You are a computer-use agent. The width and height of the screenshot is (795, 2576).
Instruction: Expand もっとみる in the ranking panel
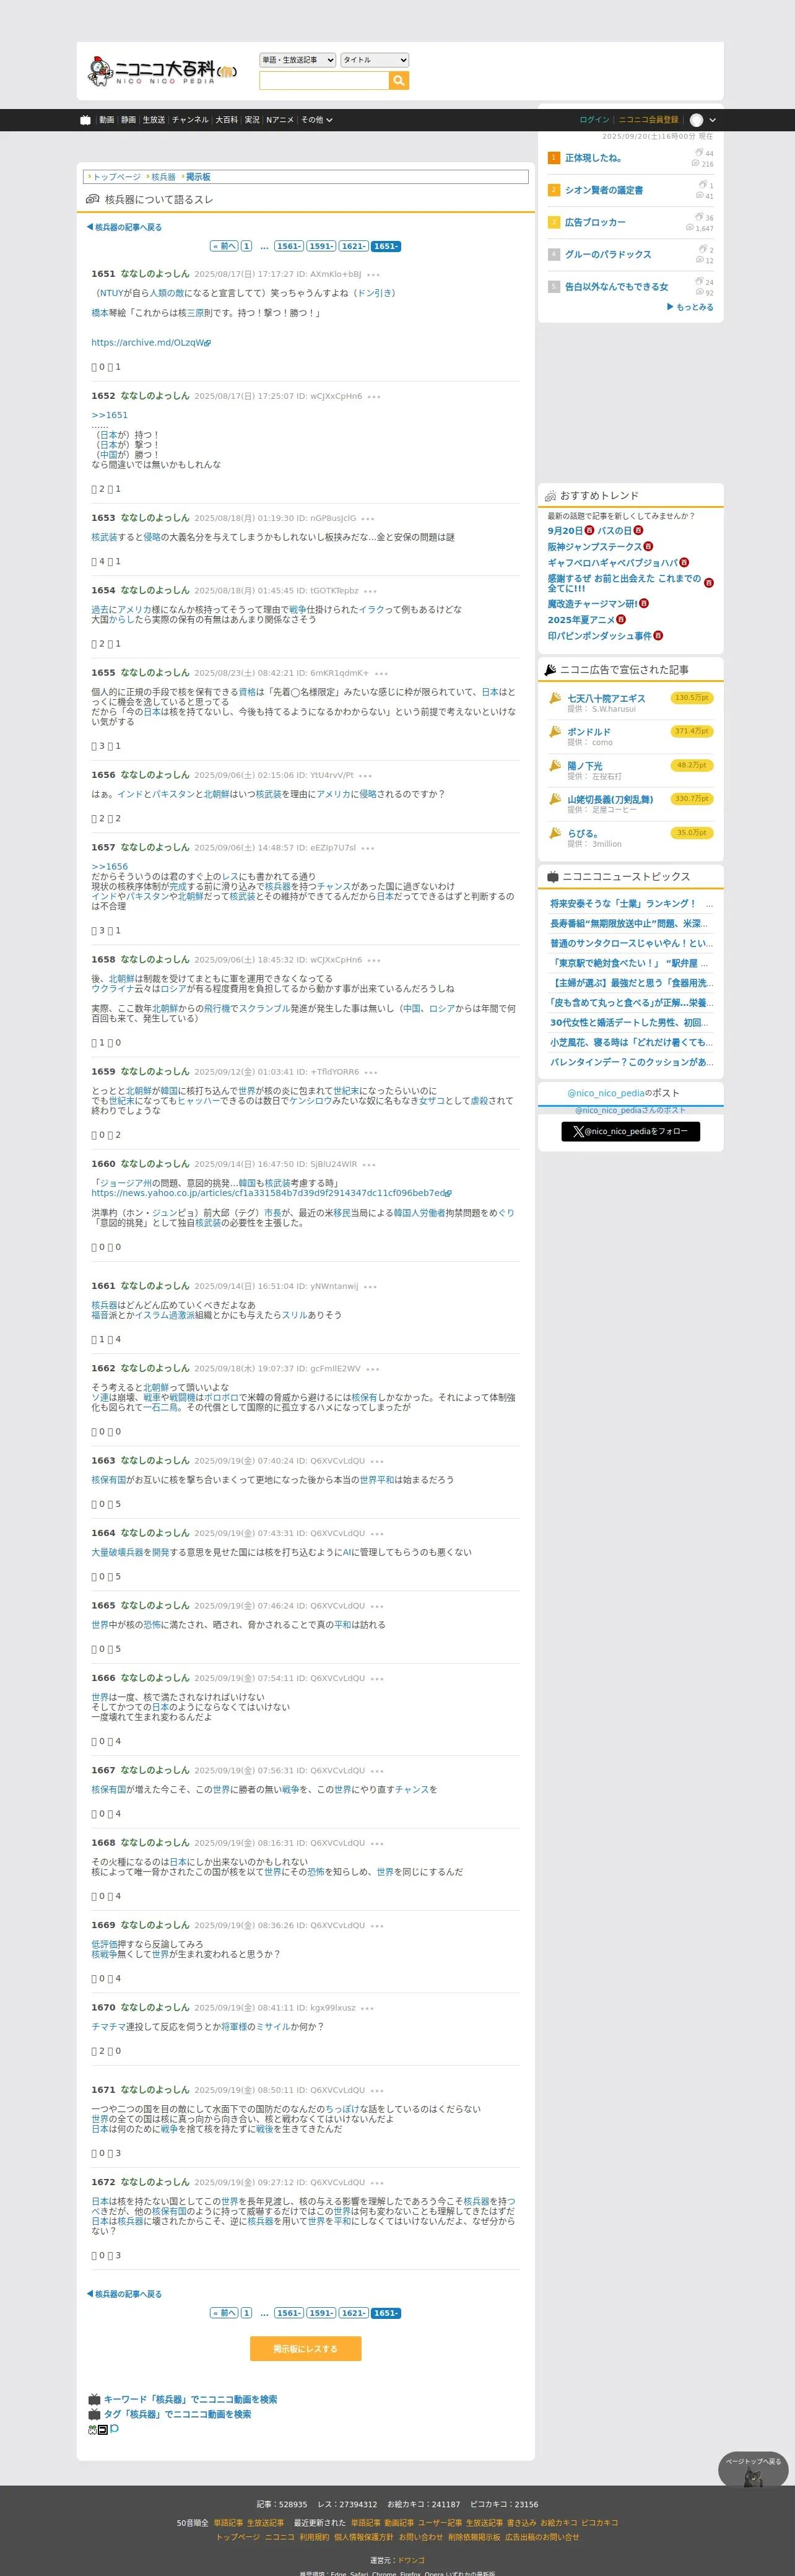coord(690,307)
